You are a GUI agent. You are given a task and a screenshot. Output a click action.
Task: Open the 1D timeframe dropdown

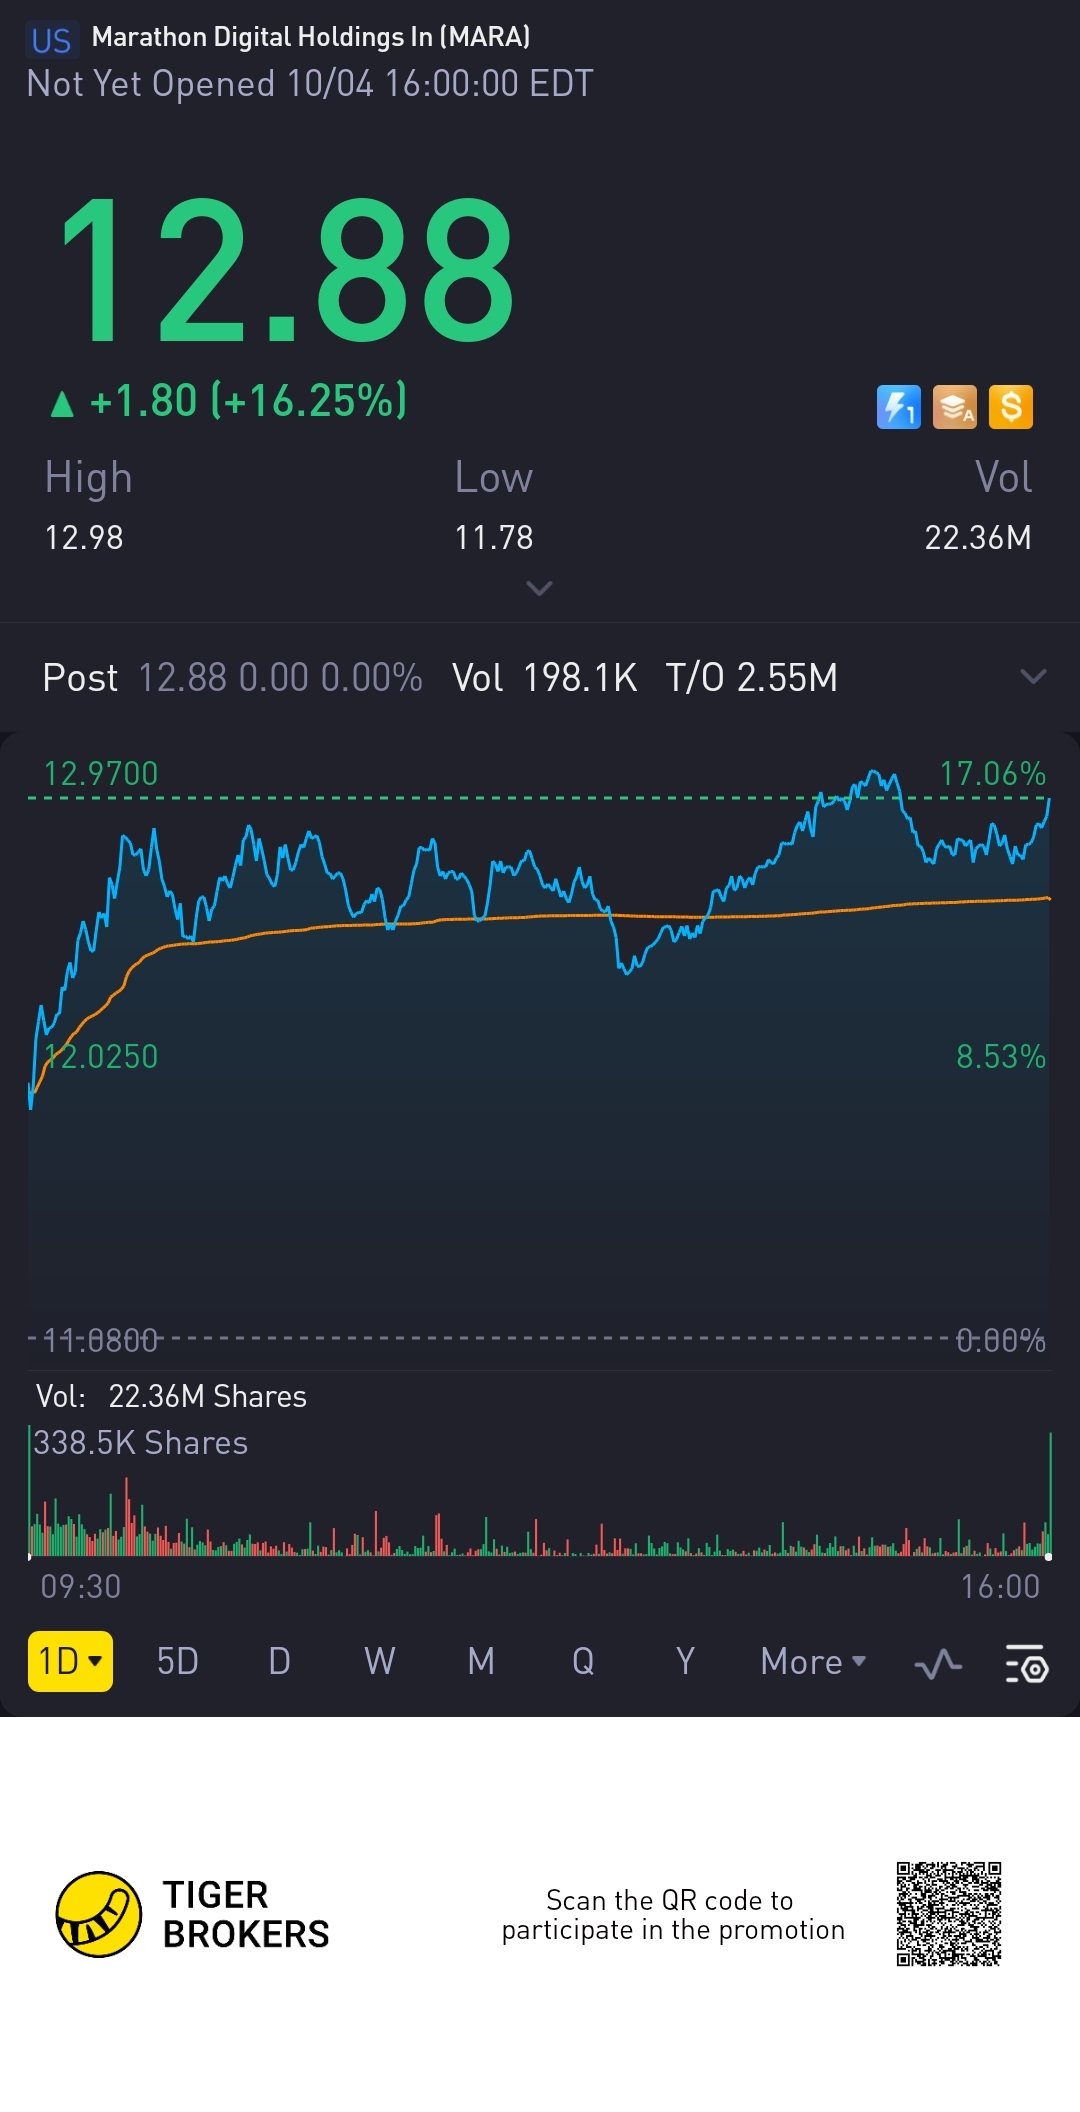click(x=70, y=1661)
